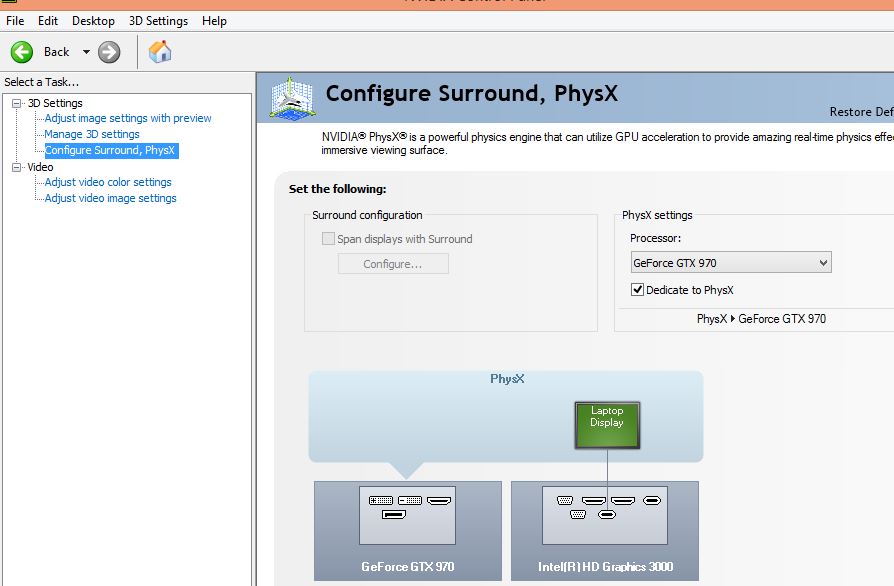
Task: Toggle Span displays with Surround checkbox
Action: pos(328,239)
